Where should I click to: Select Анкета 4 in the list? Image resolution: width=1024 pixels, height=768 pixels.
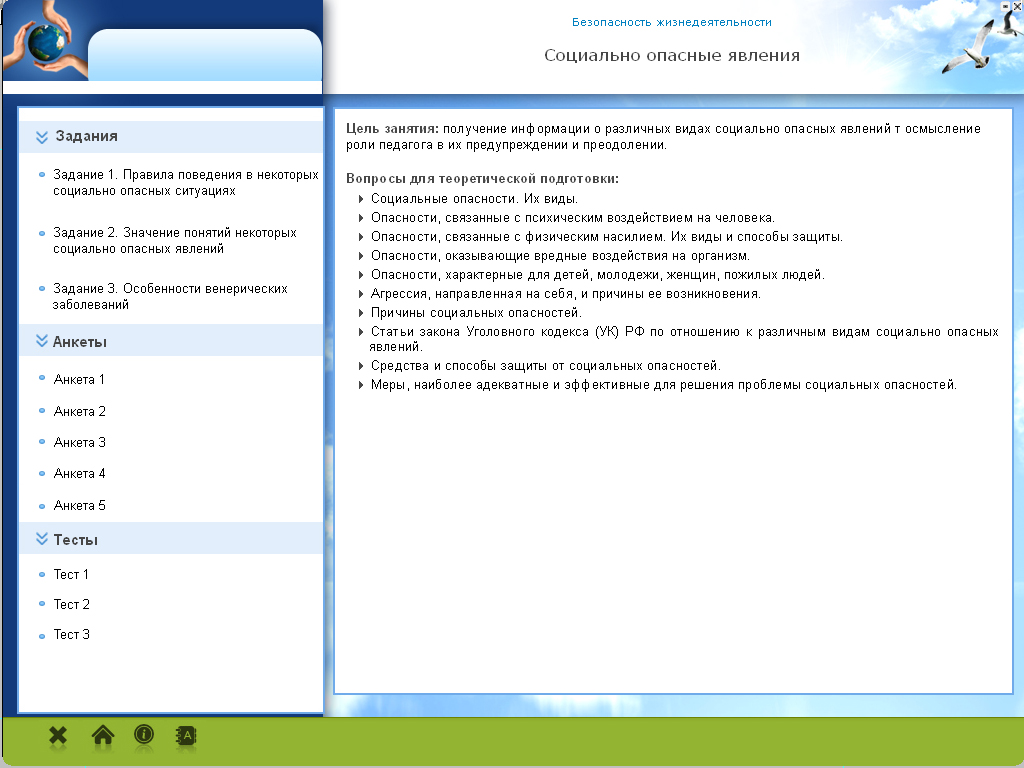point(80,473)
